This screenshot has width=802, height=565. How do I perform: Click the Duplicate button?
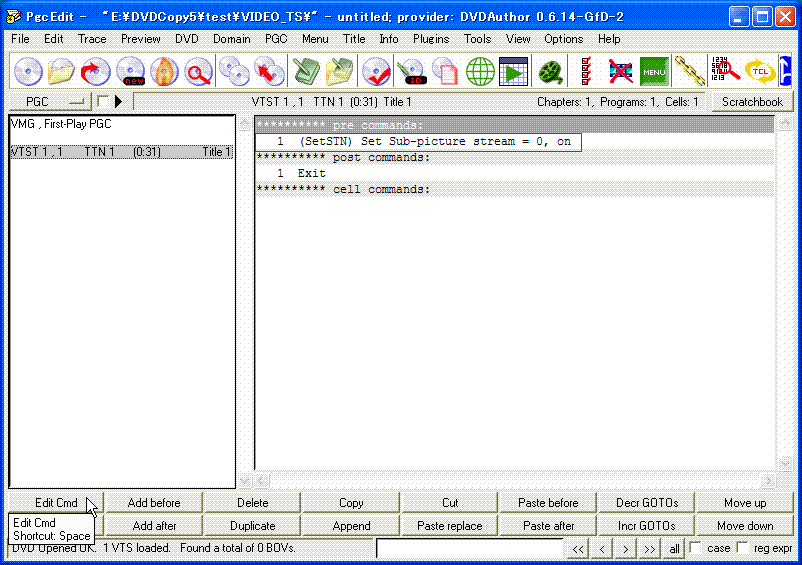253,526
